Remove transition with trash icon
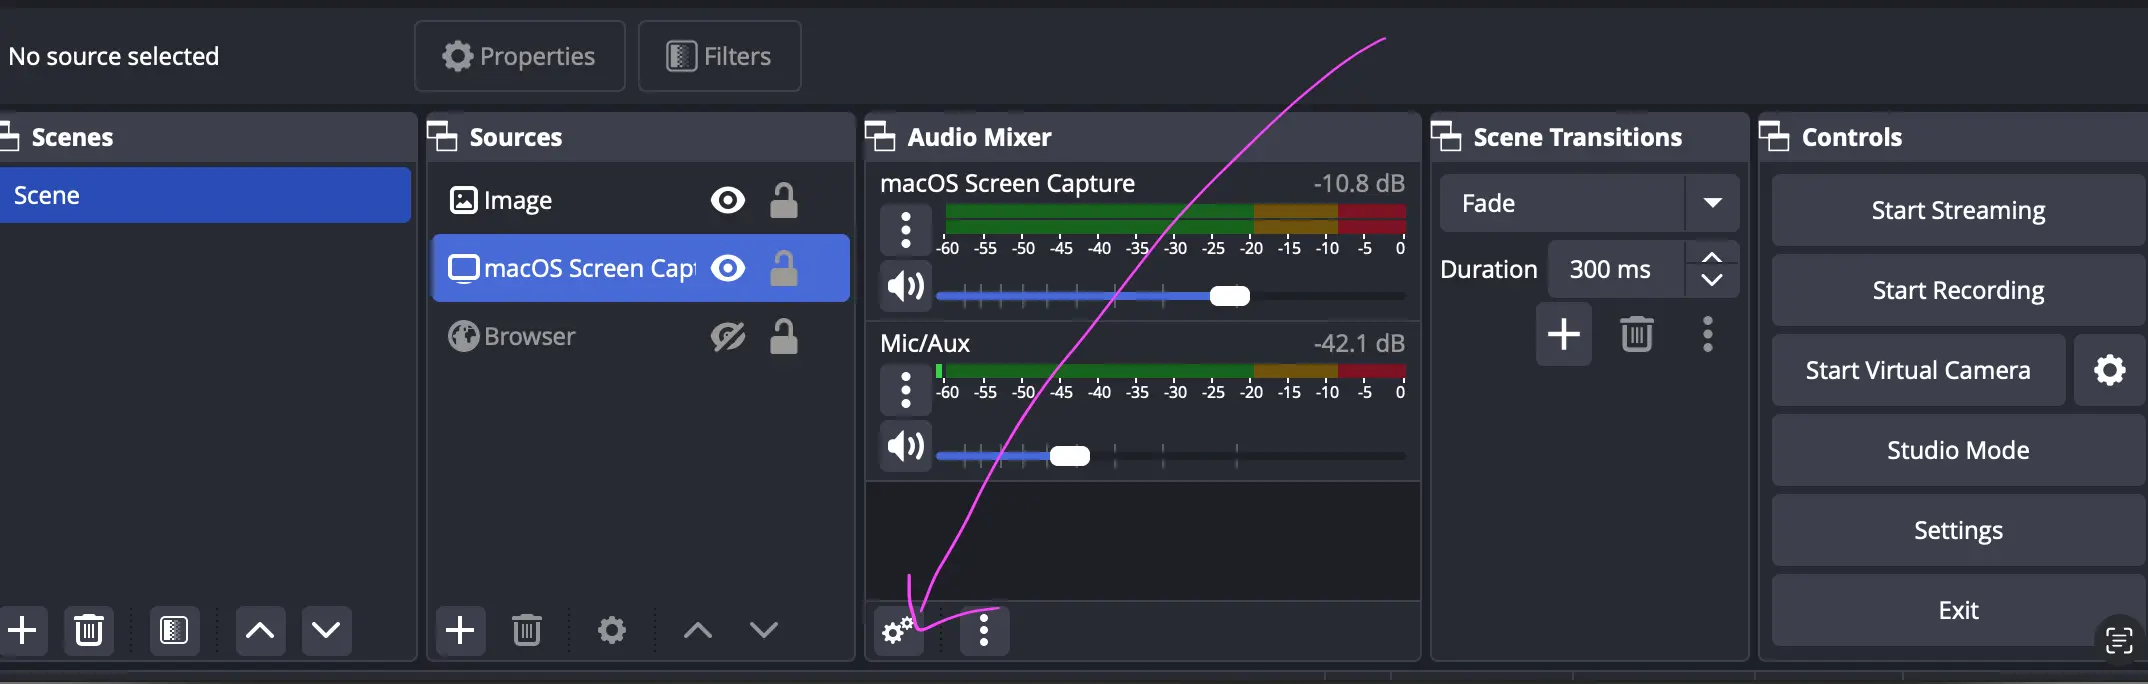Screen dimensions: 2148x684 (x=1637, y=334)
